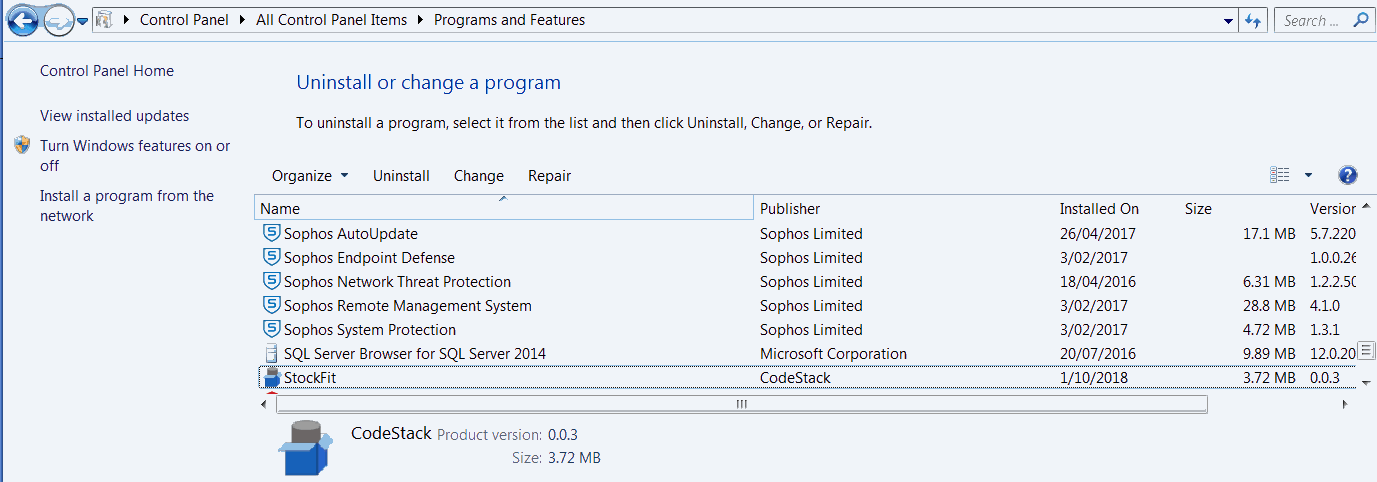Click the 28.8 MB size cell
Image resolution: width=1377 pixels, height=482 pixels.
pyautogui.click(x=1269, y=306)
